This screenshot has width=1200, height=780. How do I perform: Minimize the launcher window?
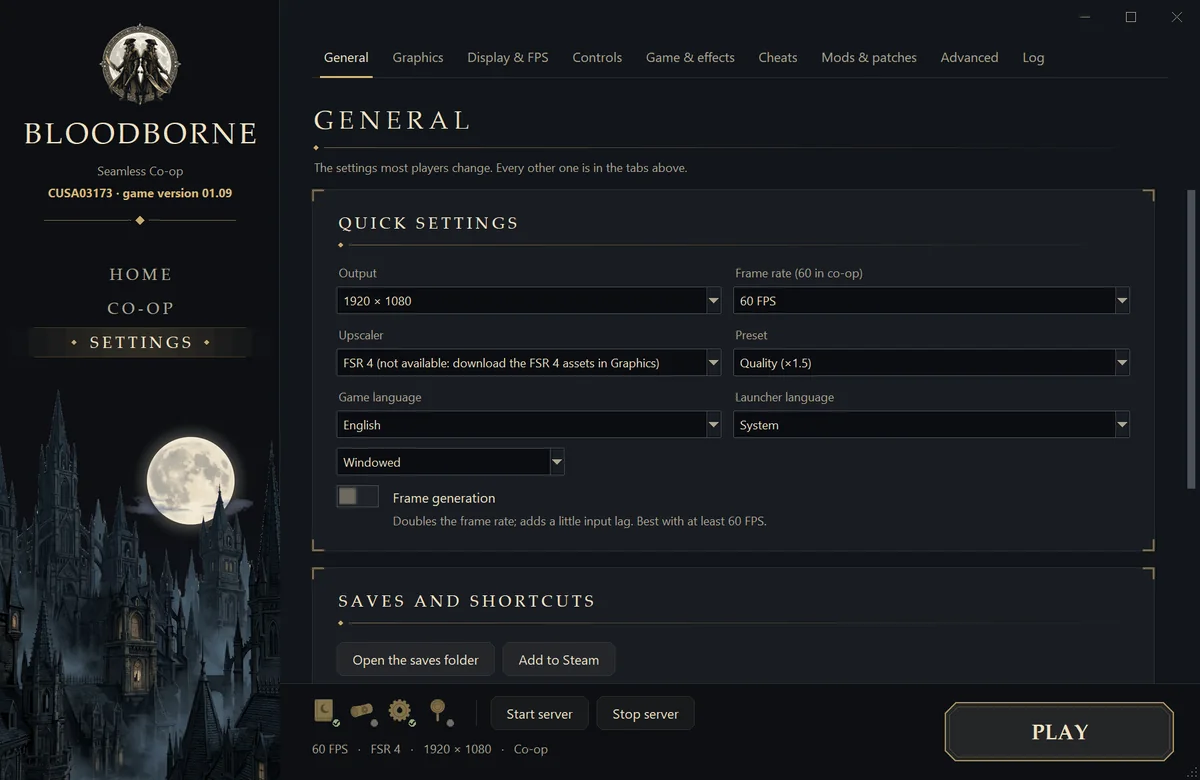point(1085,17)
